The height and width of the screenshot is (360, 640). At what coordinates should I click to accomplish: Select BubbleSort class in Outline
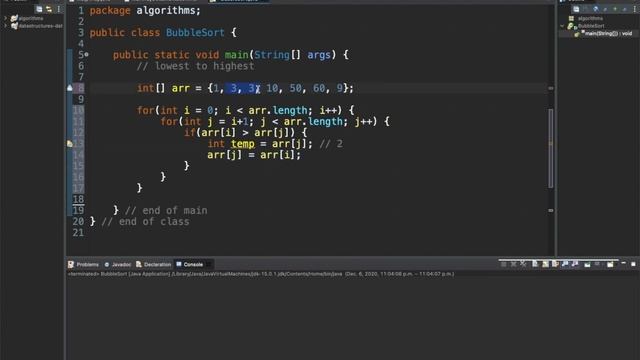(591, 26)
